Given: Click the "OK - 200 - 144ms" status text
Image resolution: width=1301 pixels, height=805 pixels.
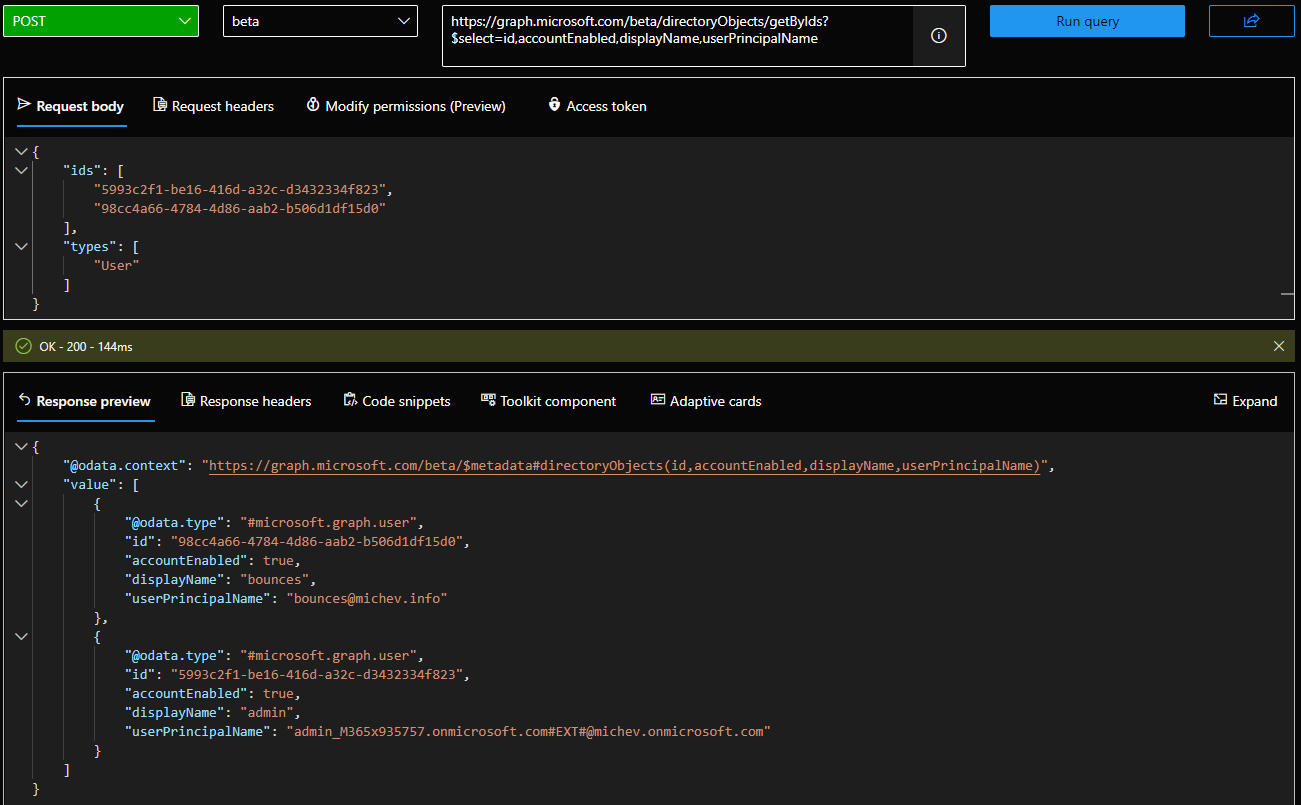Looking at the screenshot, I should (x=86, y=347).
